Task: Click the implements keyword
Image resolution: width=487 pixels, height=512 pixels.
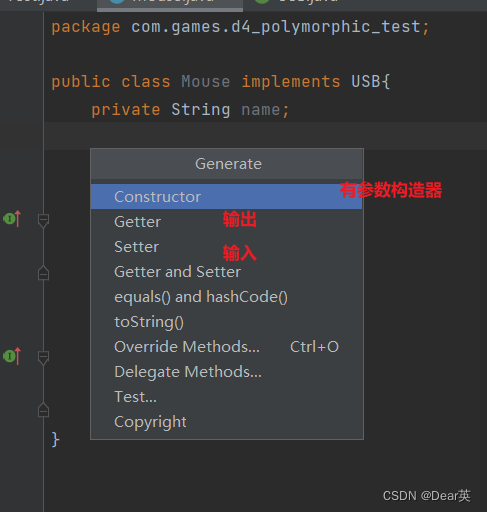Action: coord(291,82)
